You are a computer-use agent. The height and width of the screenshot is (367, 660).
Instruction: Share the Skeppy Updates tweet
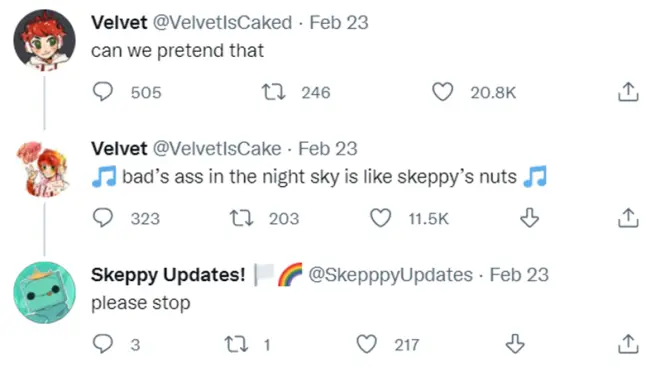[x=628, y=344]
